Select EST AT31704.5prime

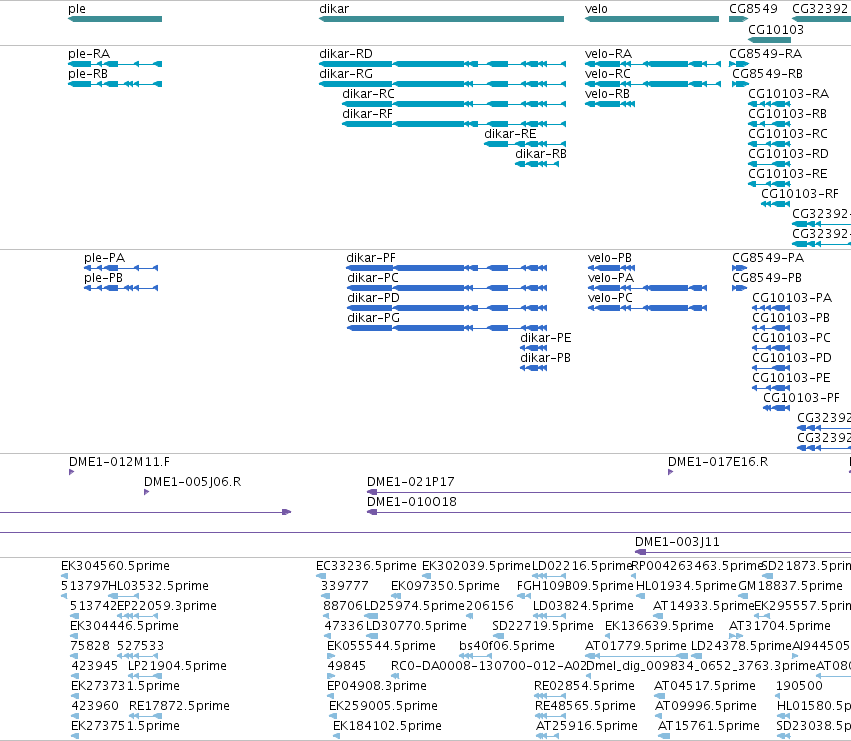736,636
